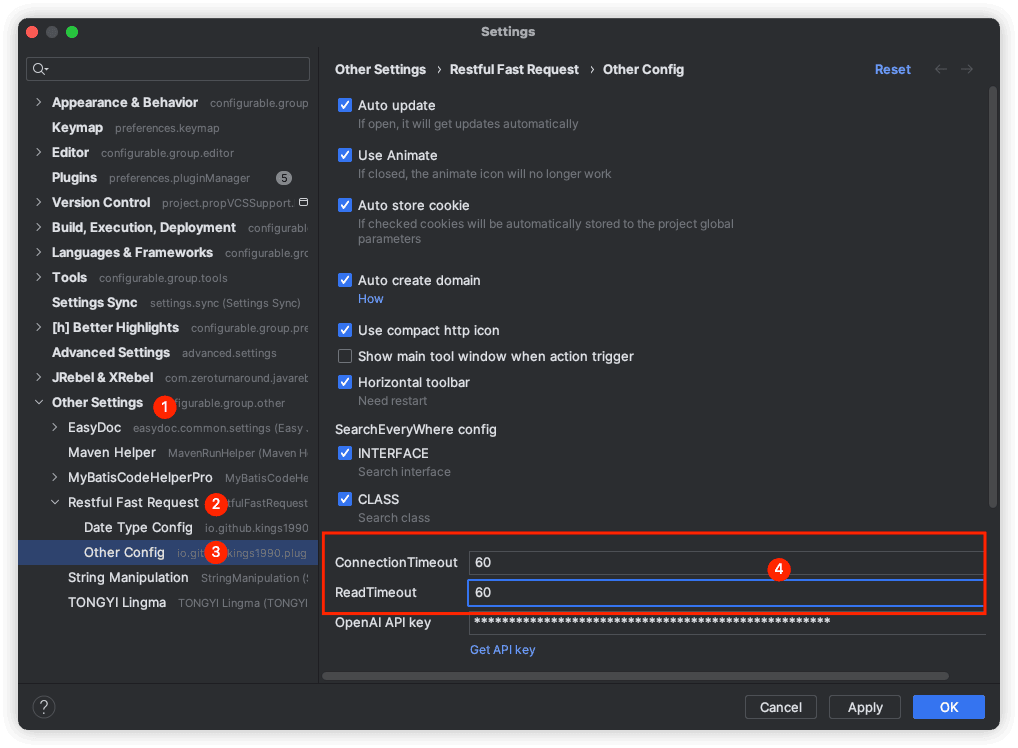This screenshot has width=1018, height=748.
Task: Expand the Appearance & Behavior section
Action: 39,102
